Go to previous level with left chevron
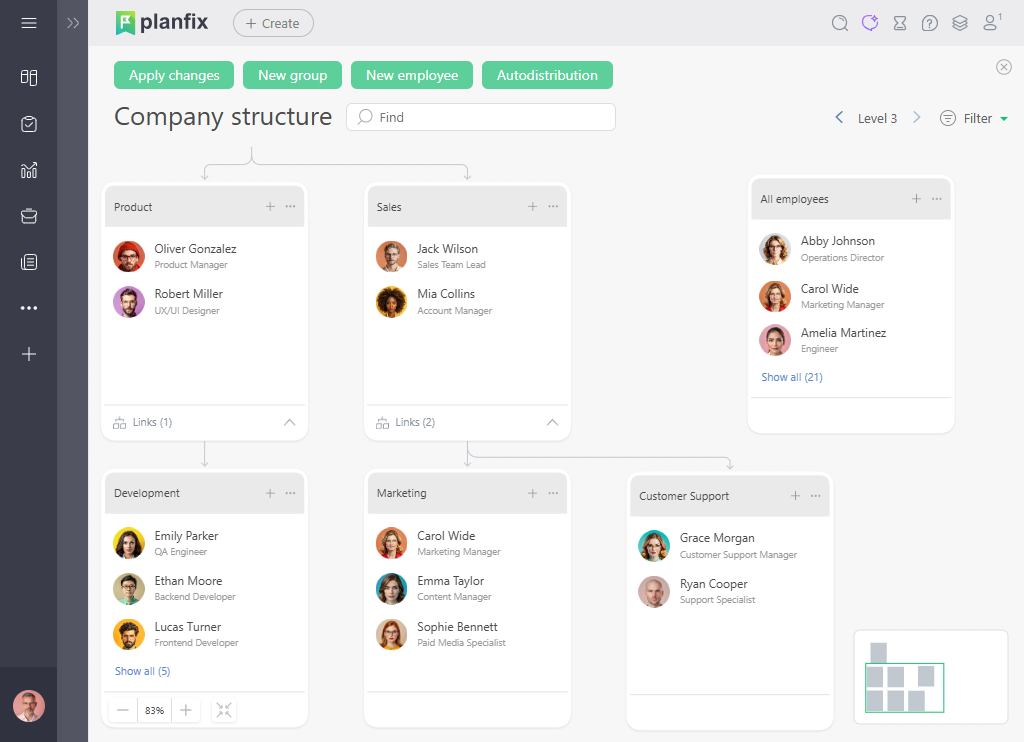The image size is (1024, 742). click(x=839, y=118)
